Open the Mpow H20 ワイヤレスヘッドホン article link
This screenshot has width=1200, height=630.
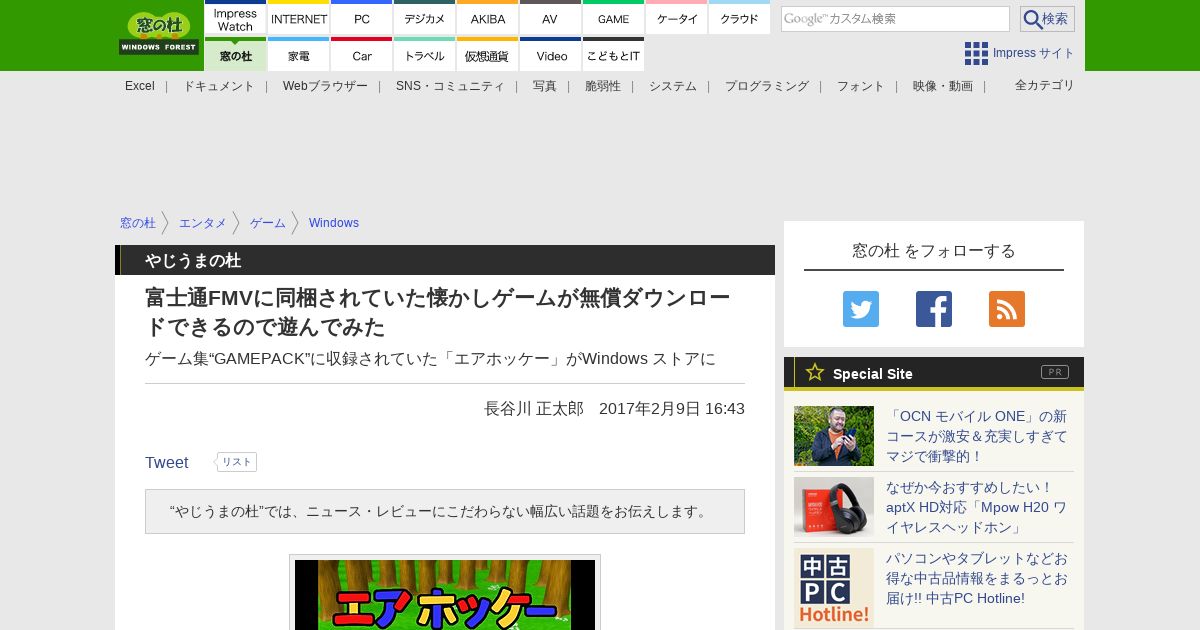[978, 507]
